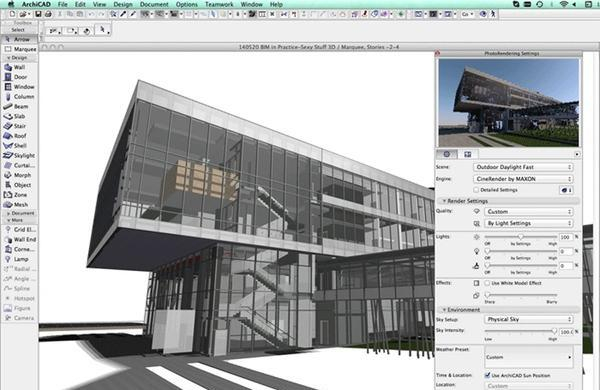
Task: Open the Edit menu
Action: point(80,4)
